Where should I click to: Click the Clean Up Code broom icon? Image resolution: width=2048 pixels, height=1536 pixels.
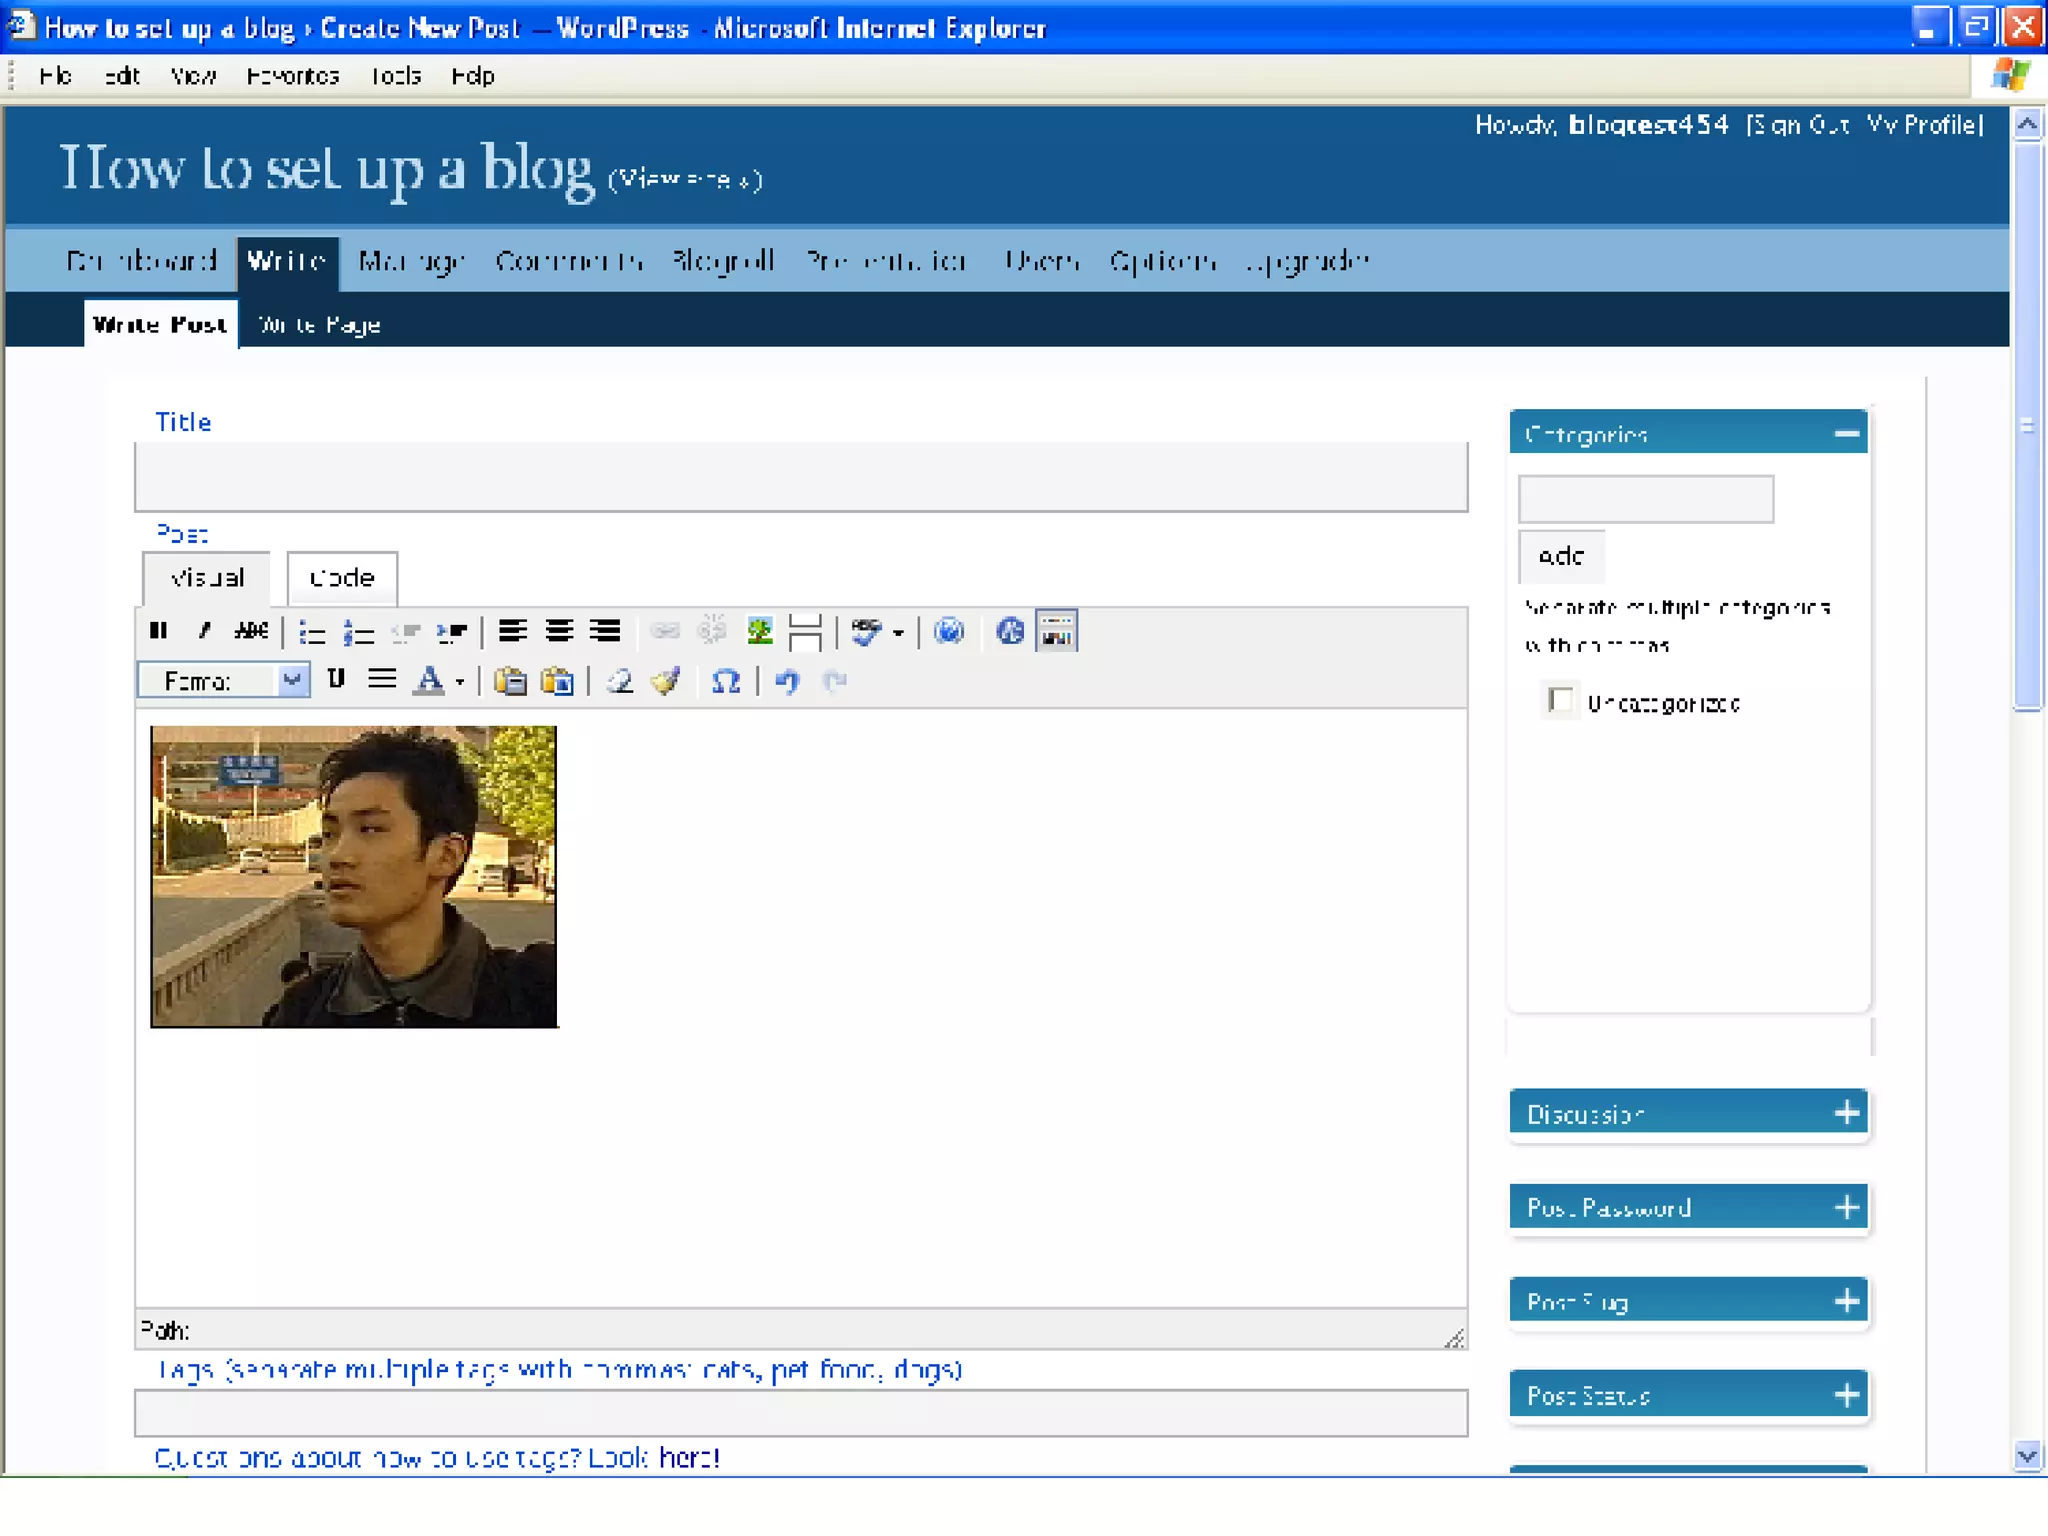[x=666, y=682]
